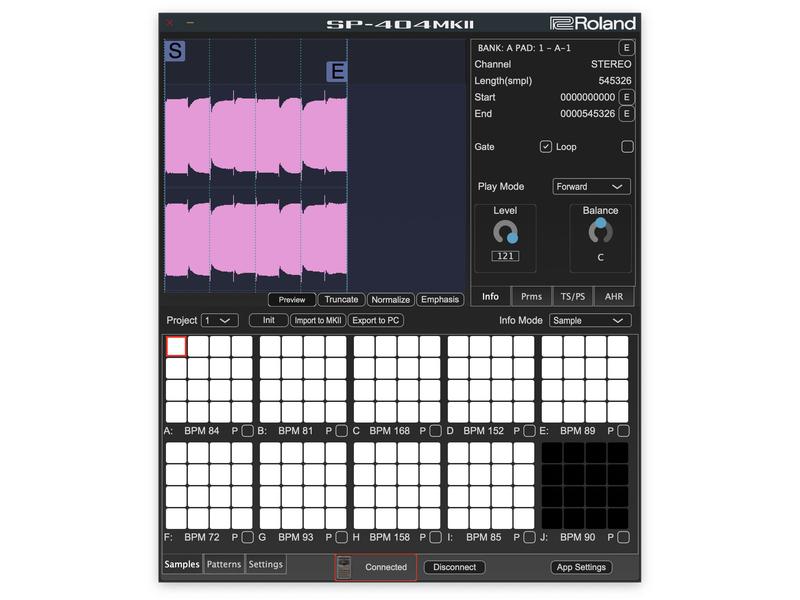Click the yellow minimize window button
The image size is (800, 600).
(190, 23)
